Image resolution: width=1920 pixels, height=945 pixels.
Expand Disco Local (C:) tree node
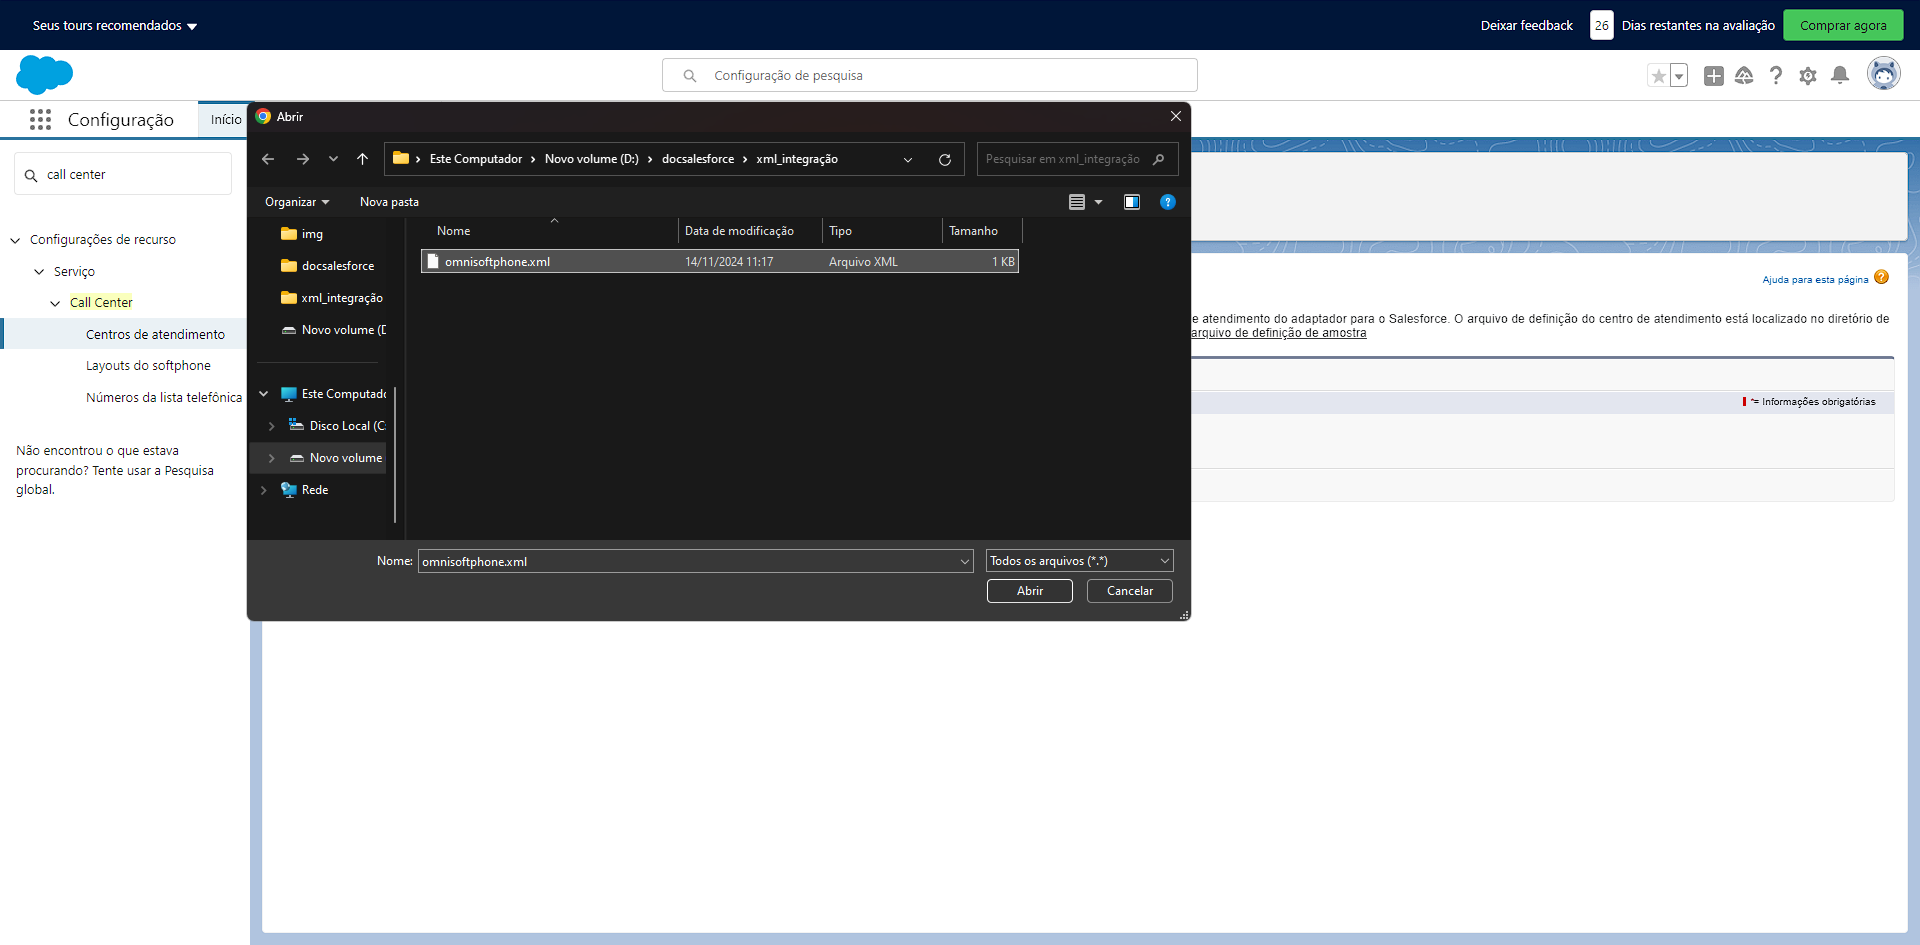271,426
